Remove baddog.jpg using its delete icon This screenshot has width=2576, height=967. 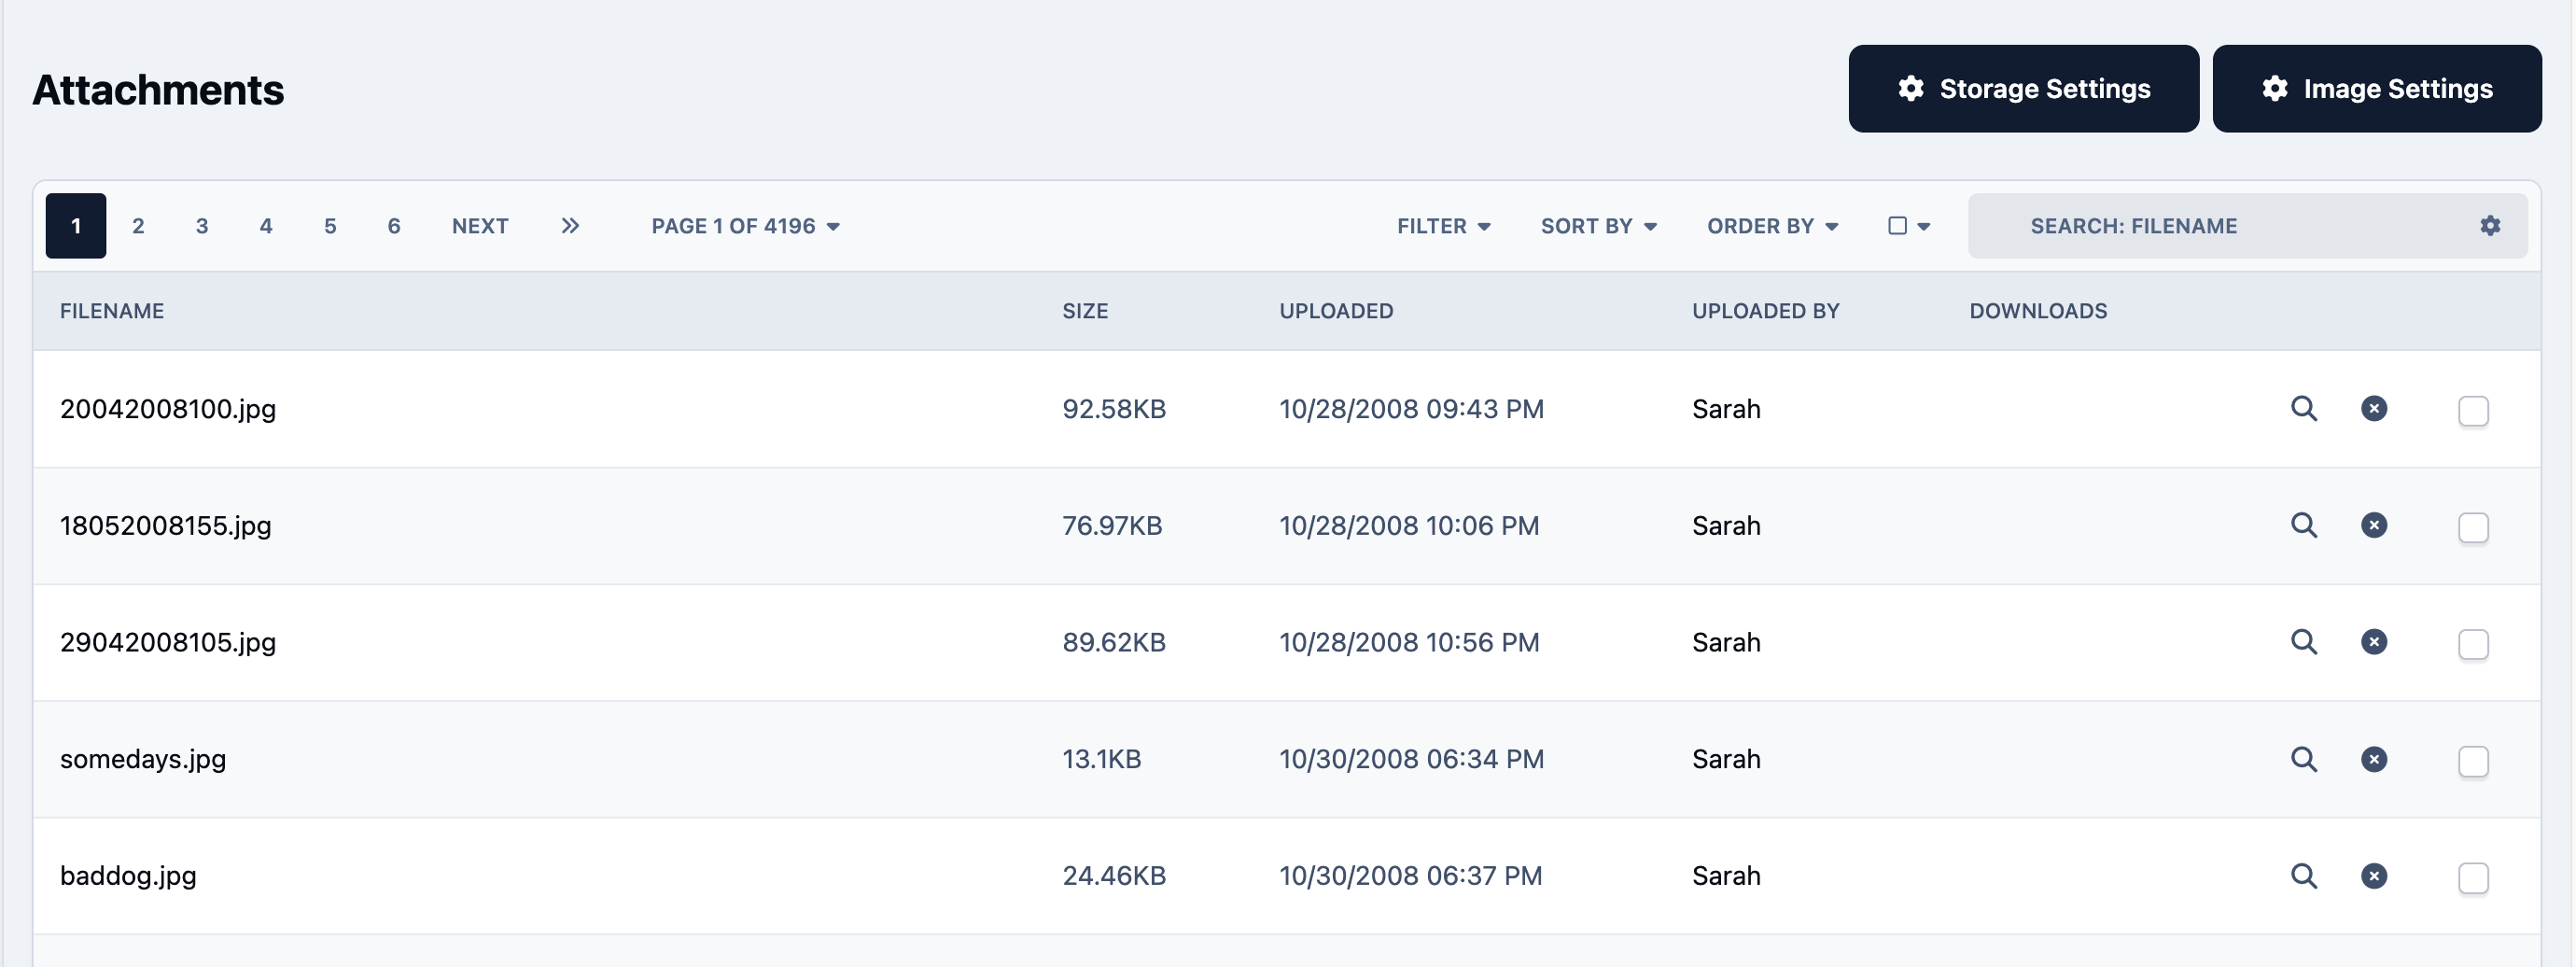(x=2374, y=877)
